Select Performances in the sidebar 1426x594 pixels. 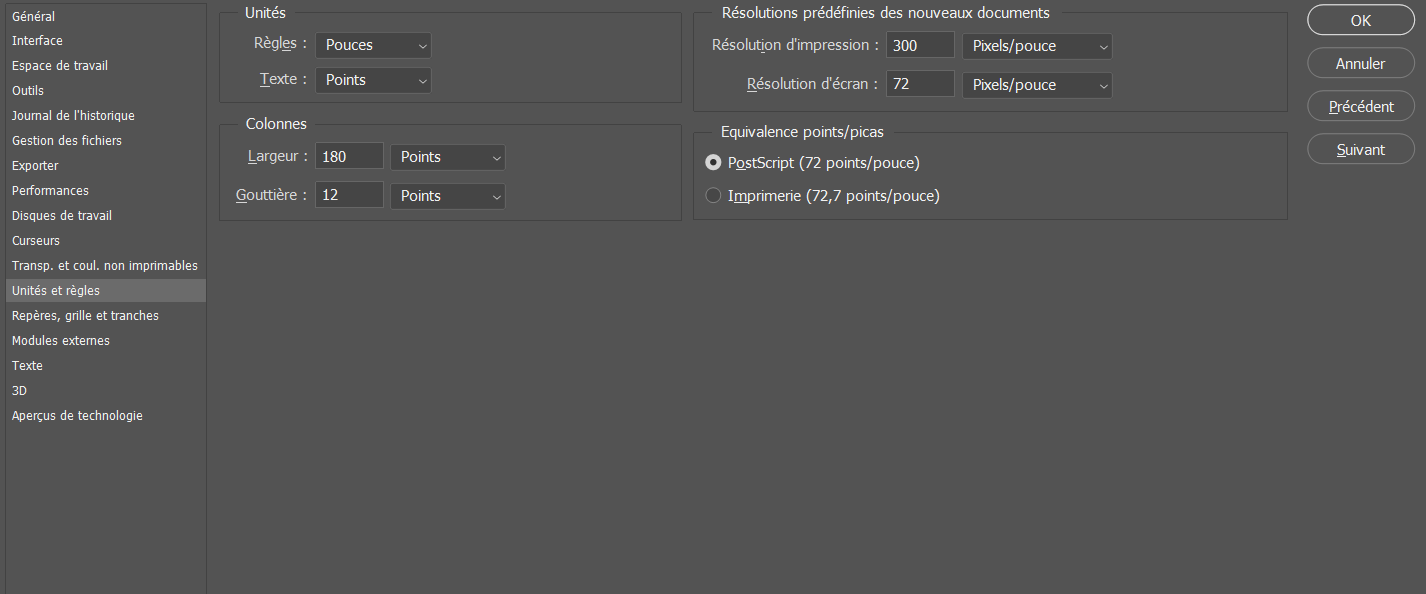[x=50, y=191]
